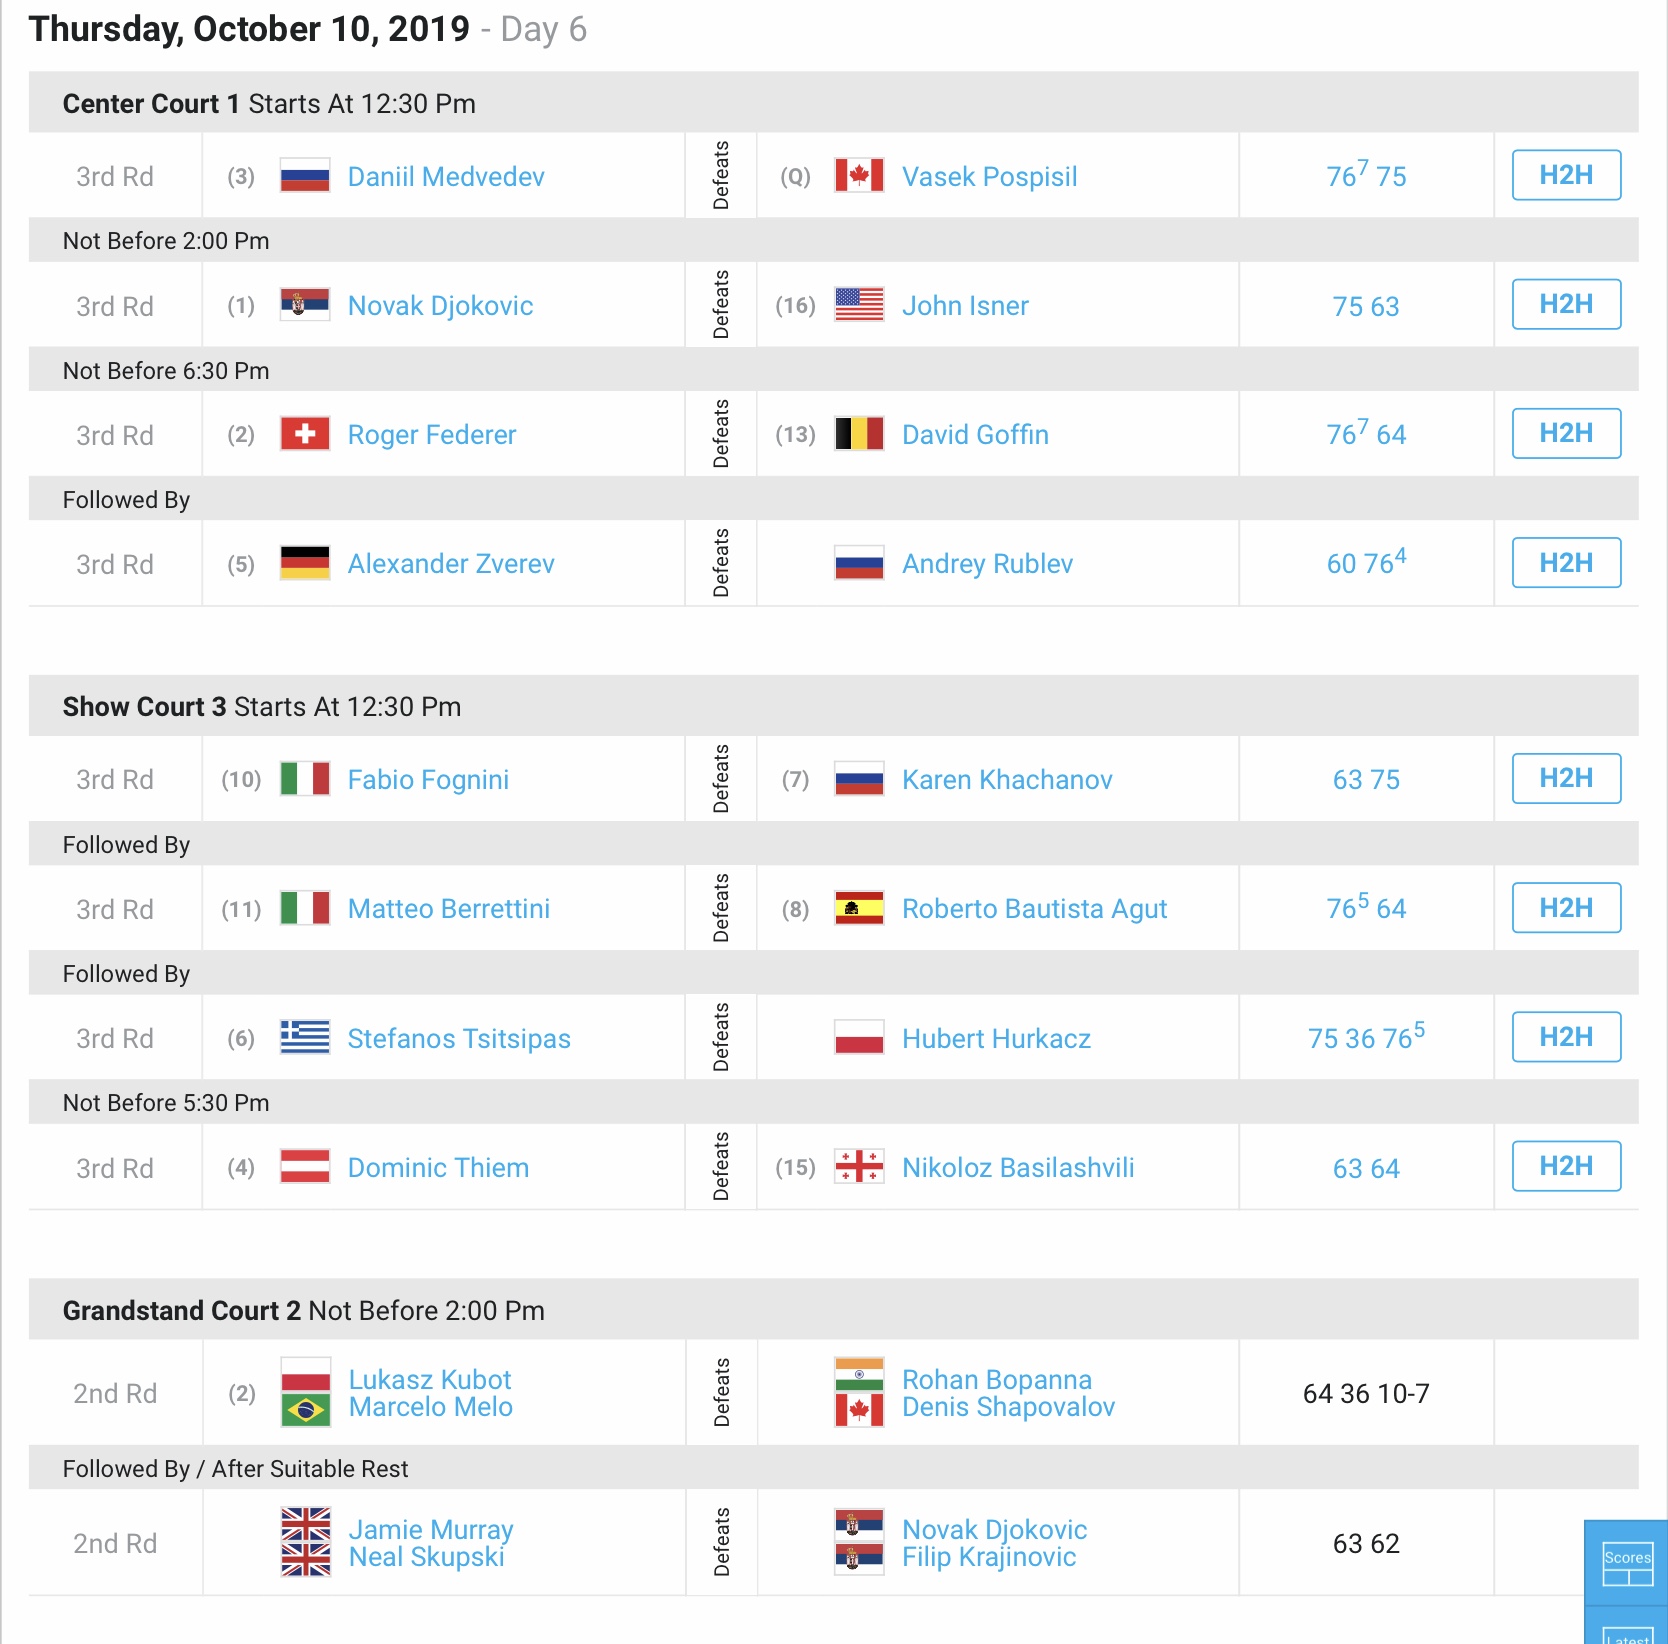The height and width of the screenshot is (1644, 1668).
Task: View H2H for Thiem vs Basilashvili
Action: click(1566, 1166)
